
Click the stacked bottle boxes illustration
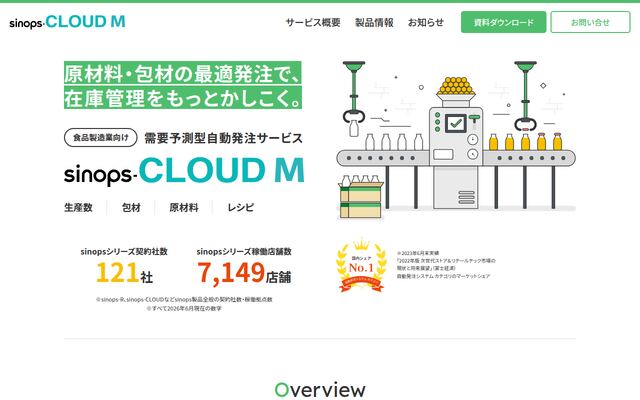coord(360,198)
